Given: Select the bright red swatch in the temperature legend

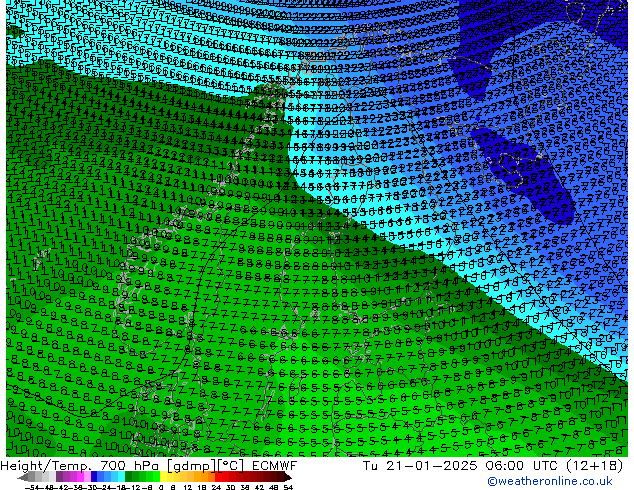Looking at the screenshot, I should click(219, 477).
